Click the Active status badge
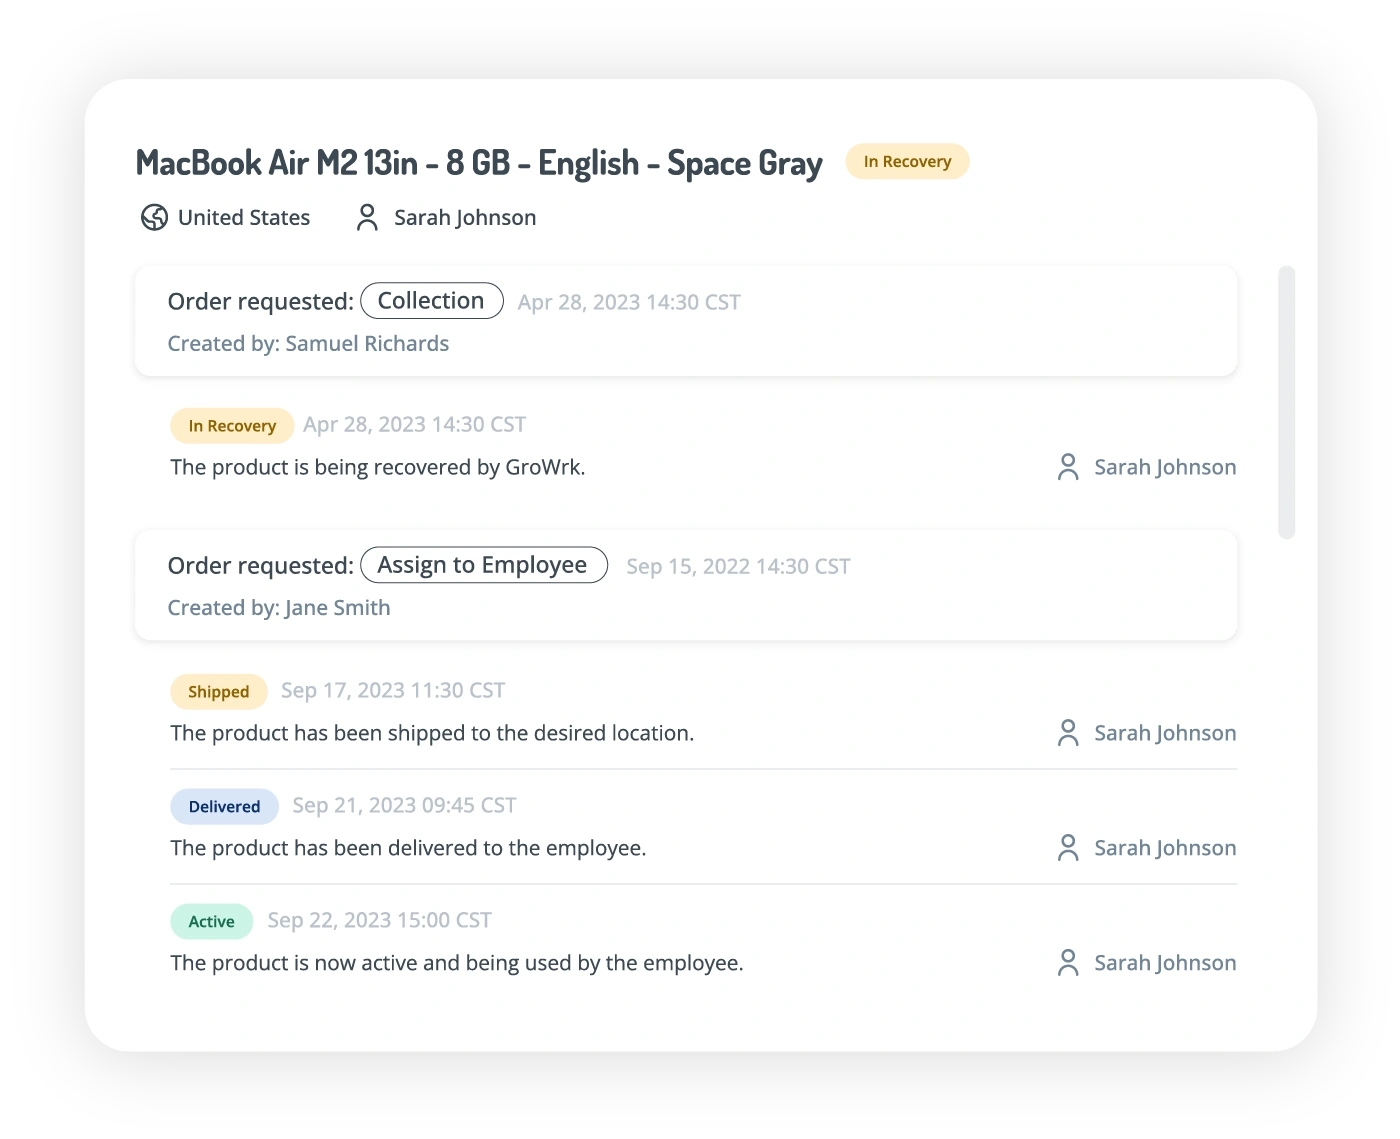This screenshot has width=1400, height=1139. click(x=212, y=922)
